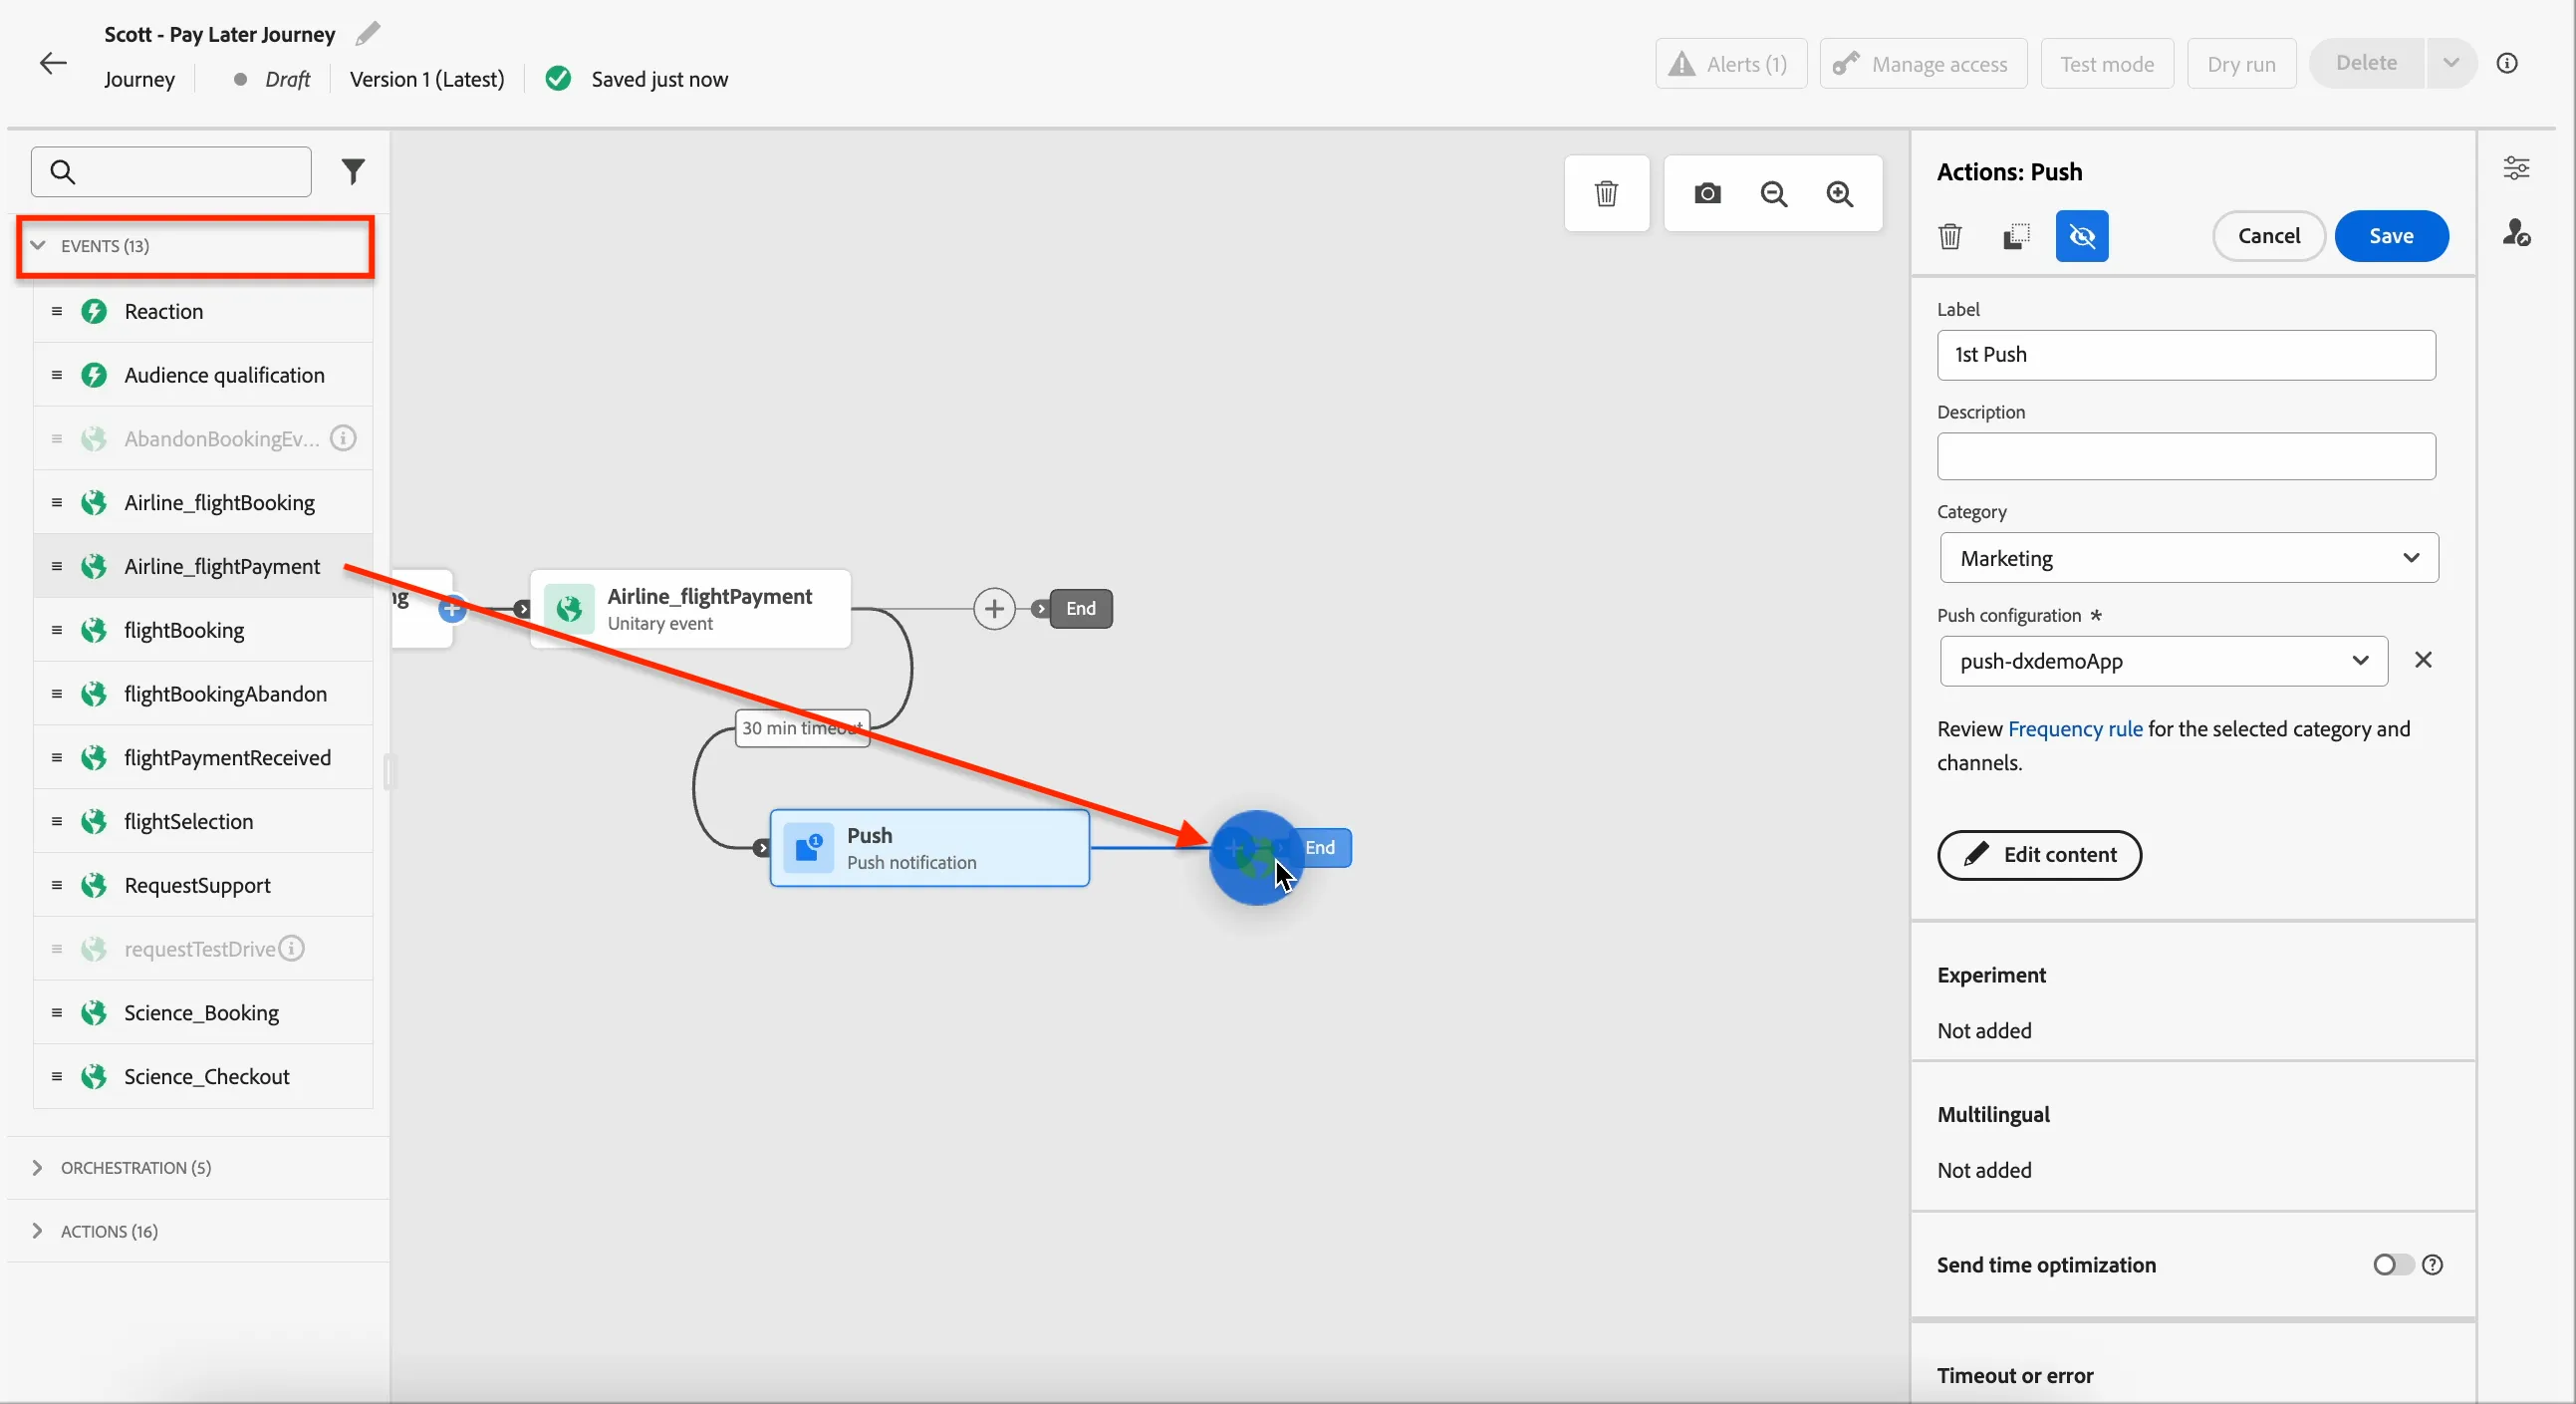The width and height of the screenshot is (2576, 1404).
Task: Click the Manage access button
Action: tap(1923, 64)
